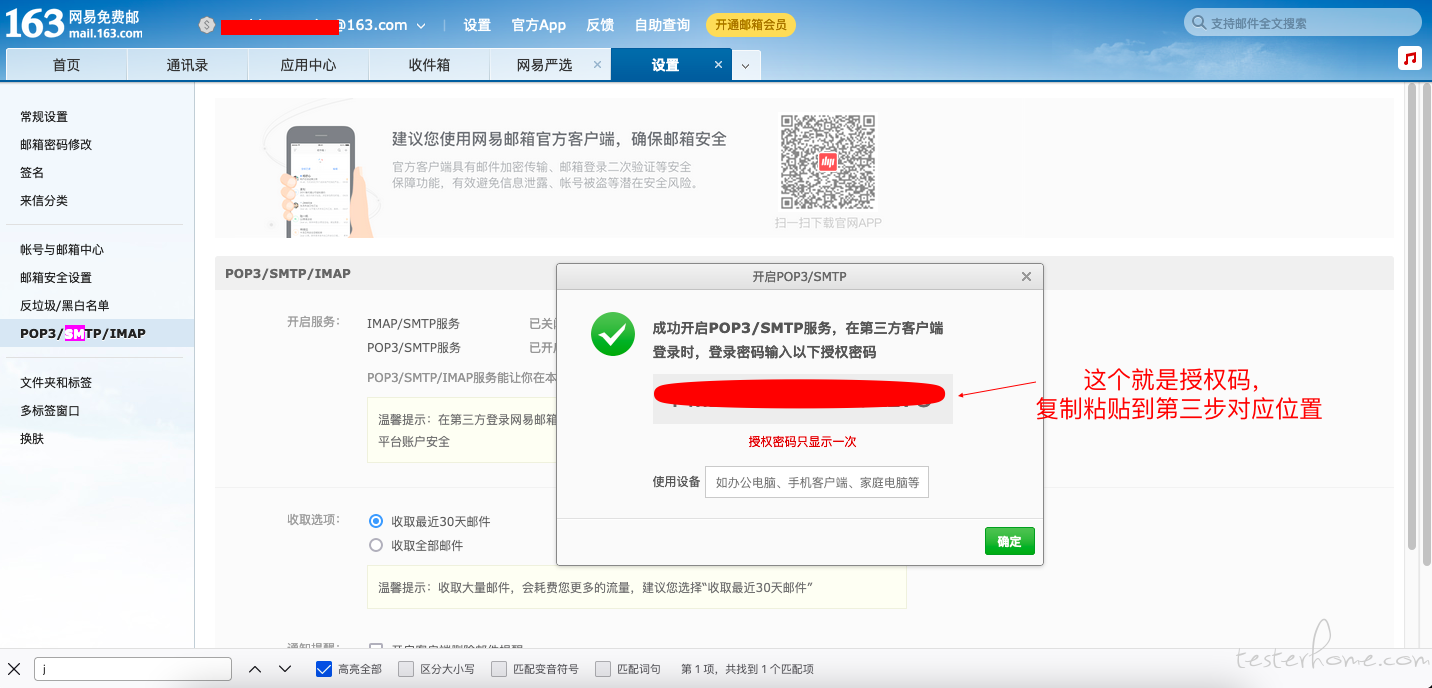Open 来信分类 in the sidebar
This screenshot has width=1432, height=688.
point(44,200)
